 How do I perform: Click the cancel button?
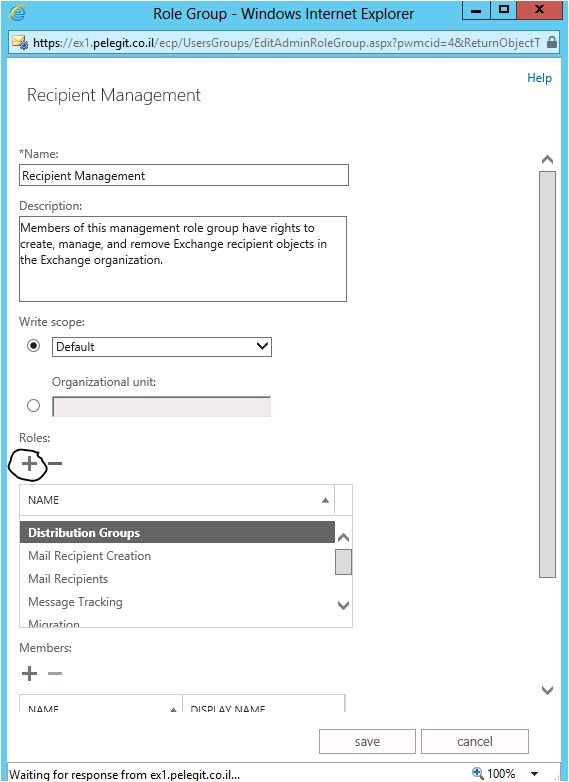[475, 742]
